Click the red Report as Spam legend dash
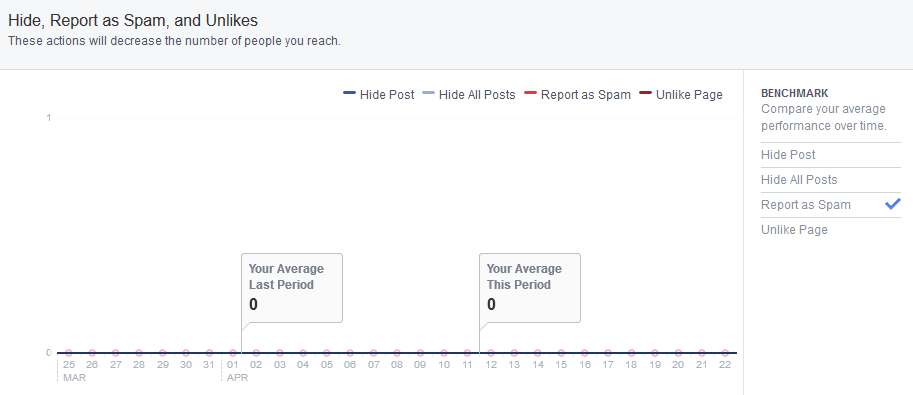Viewport: 913px width, 395px height. click(530, 93)
